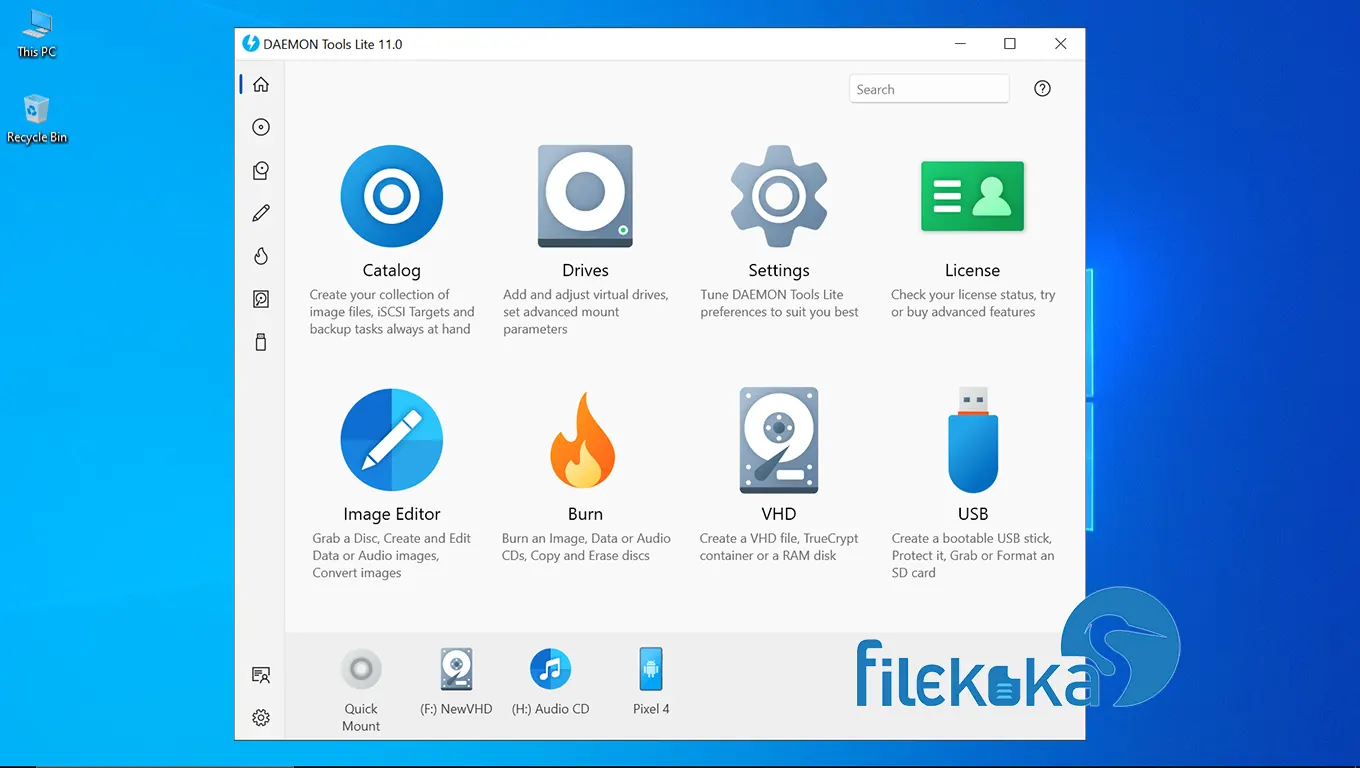Click "Tune DAEMON Tools Lite preferences" description

[779, 303]
